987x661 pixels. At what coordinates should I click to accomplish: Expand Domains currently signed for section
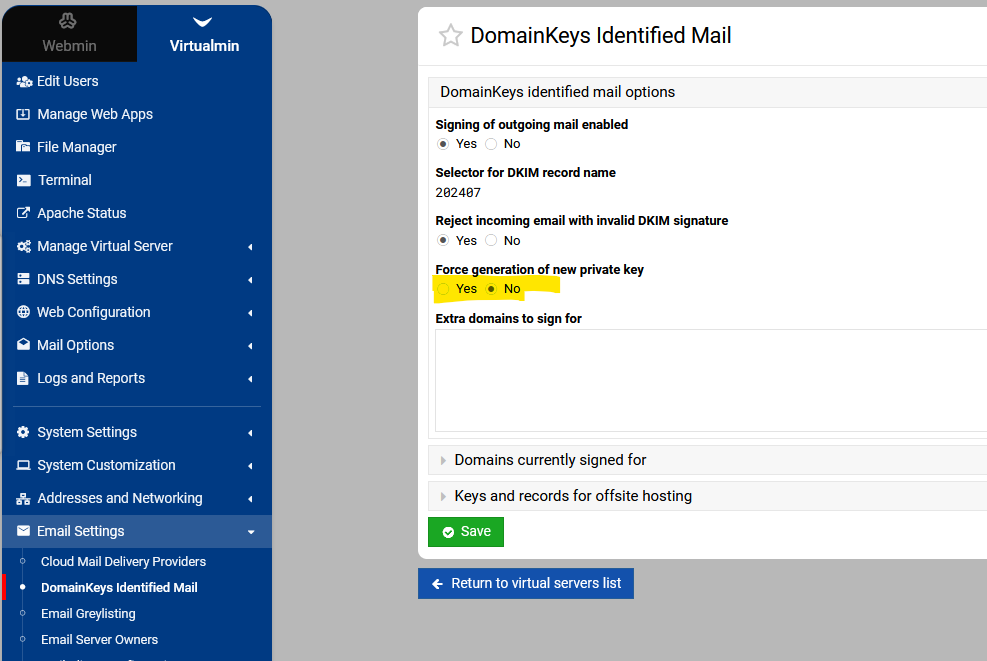click(x=550, y=460)
